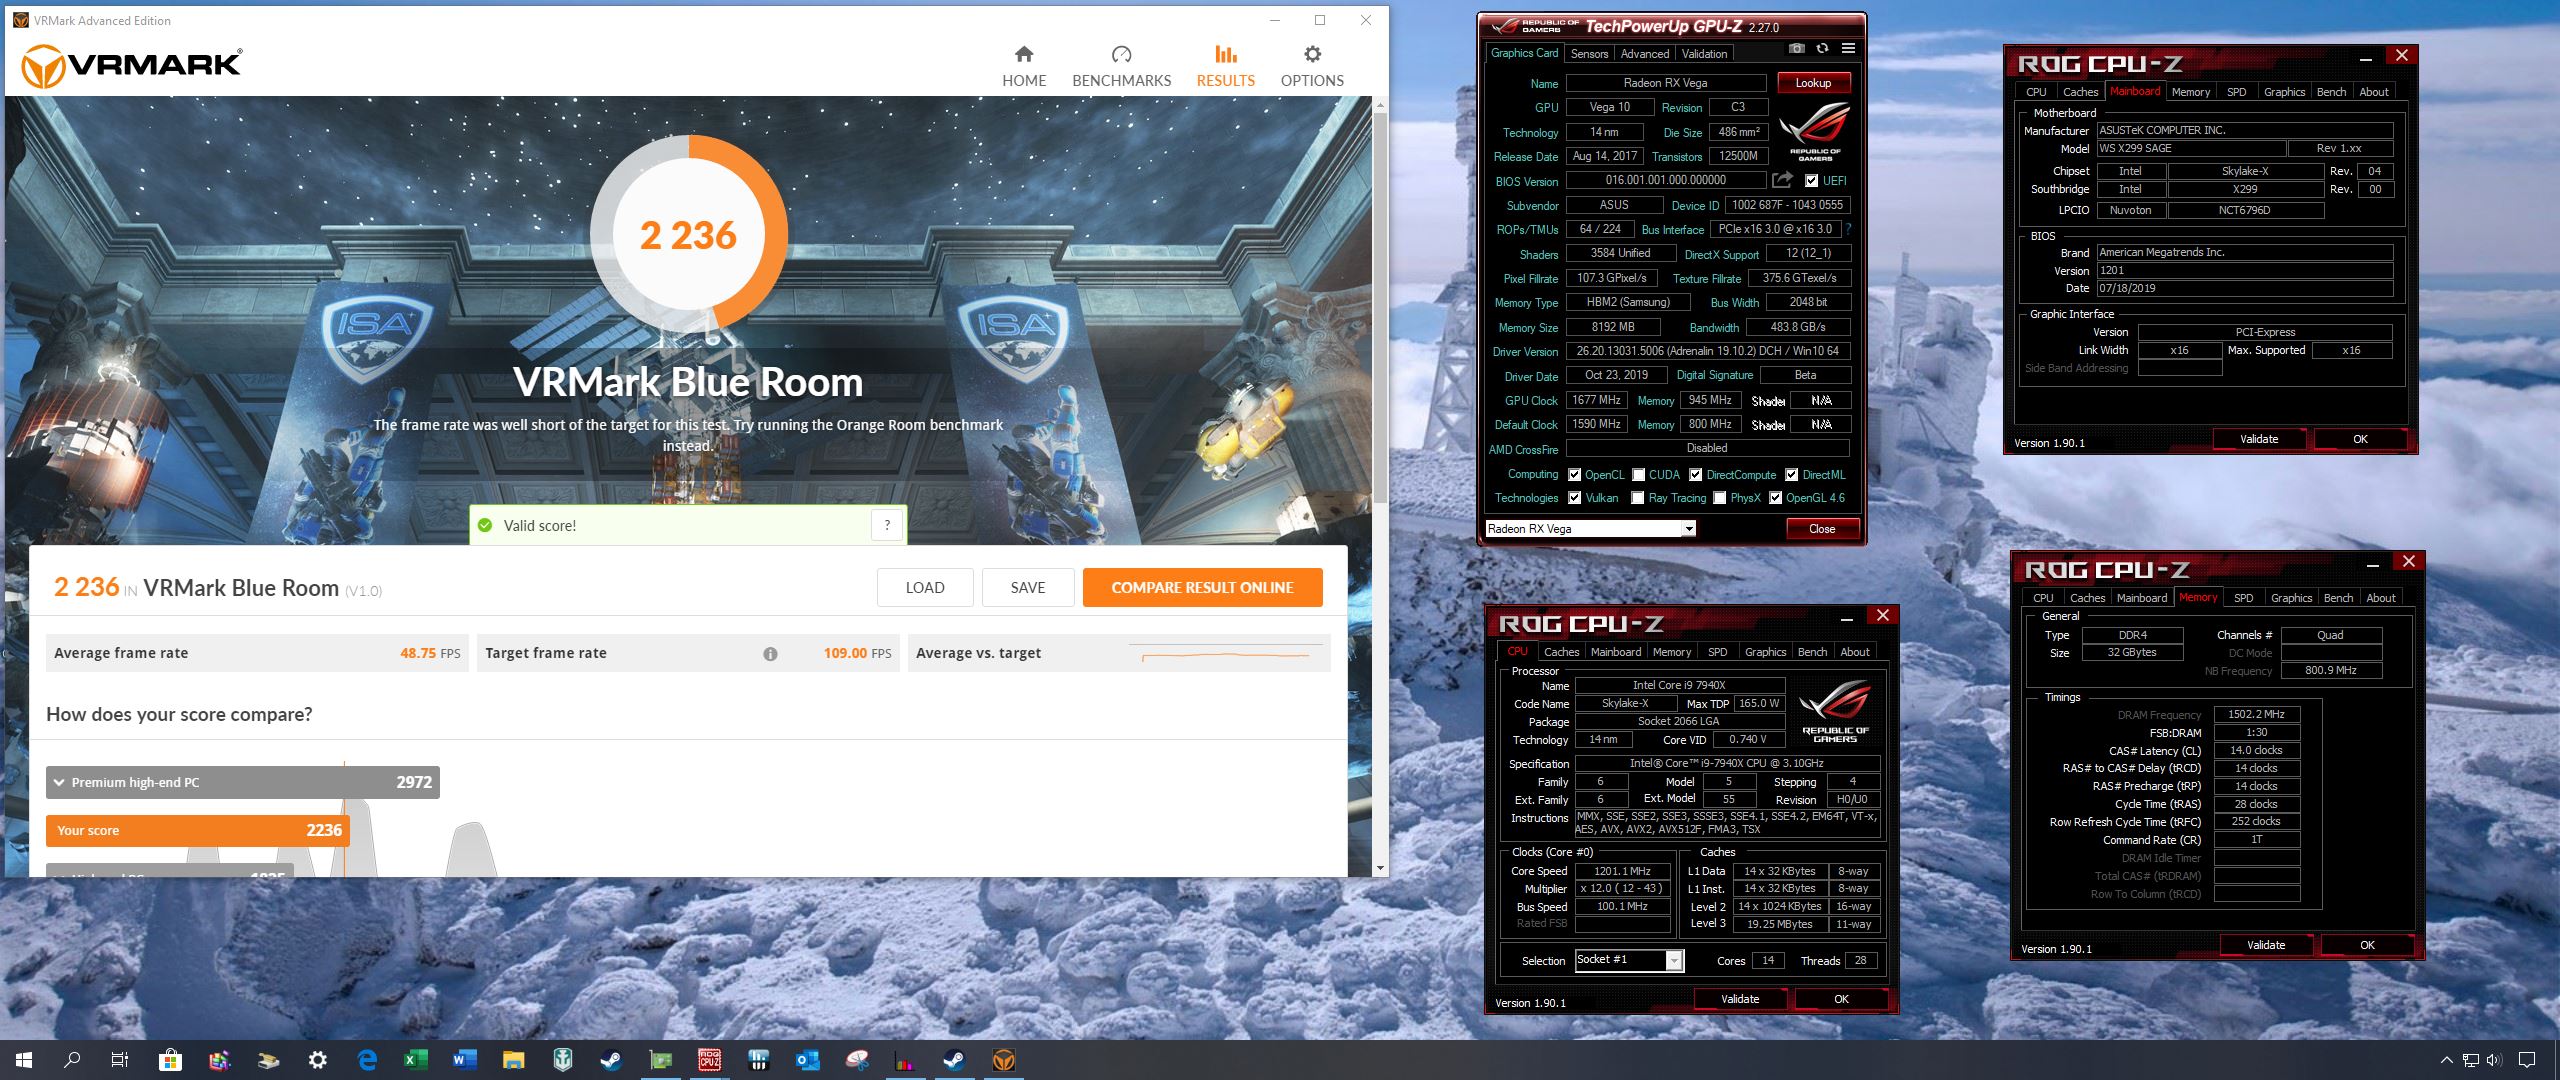Open the notification center icon
The height and width of the screenshot is (1080, 2560).
coord(2527,1060)
